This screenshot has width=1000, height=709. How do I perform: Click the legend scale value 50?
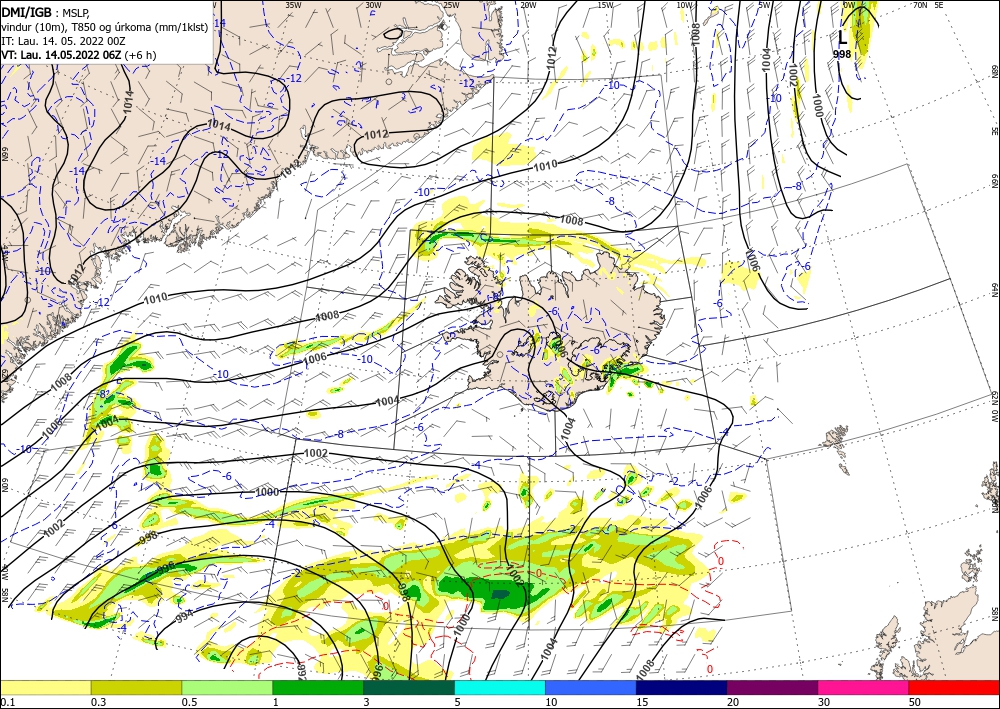(915, 702)
